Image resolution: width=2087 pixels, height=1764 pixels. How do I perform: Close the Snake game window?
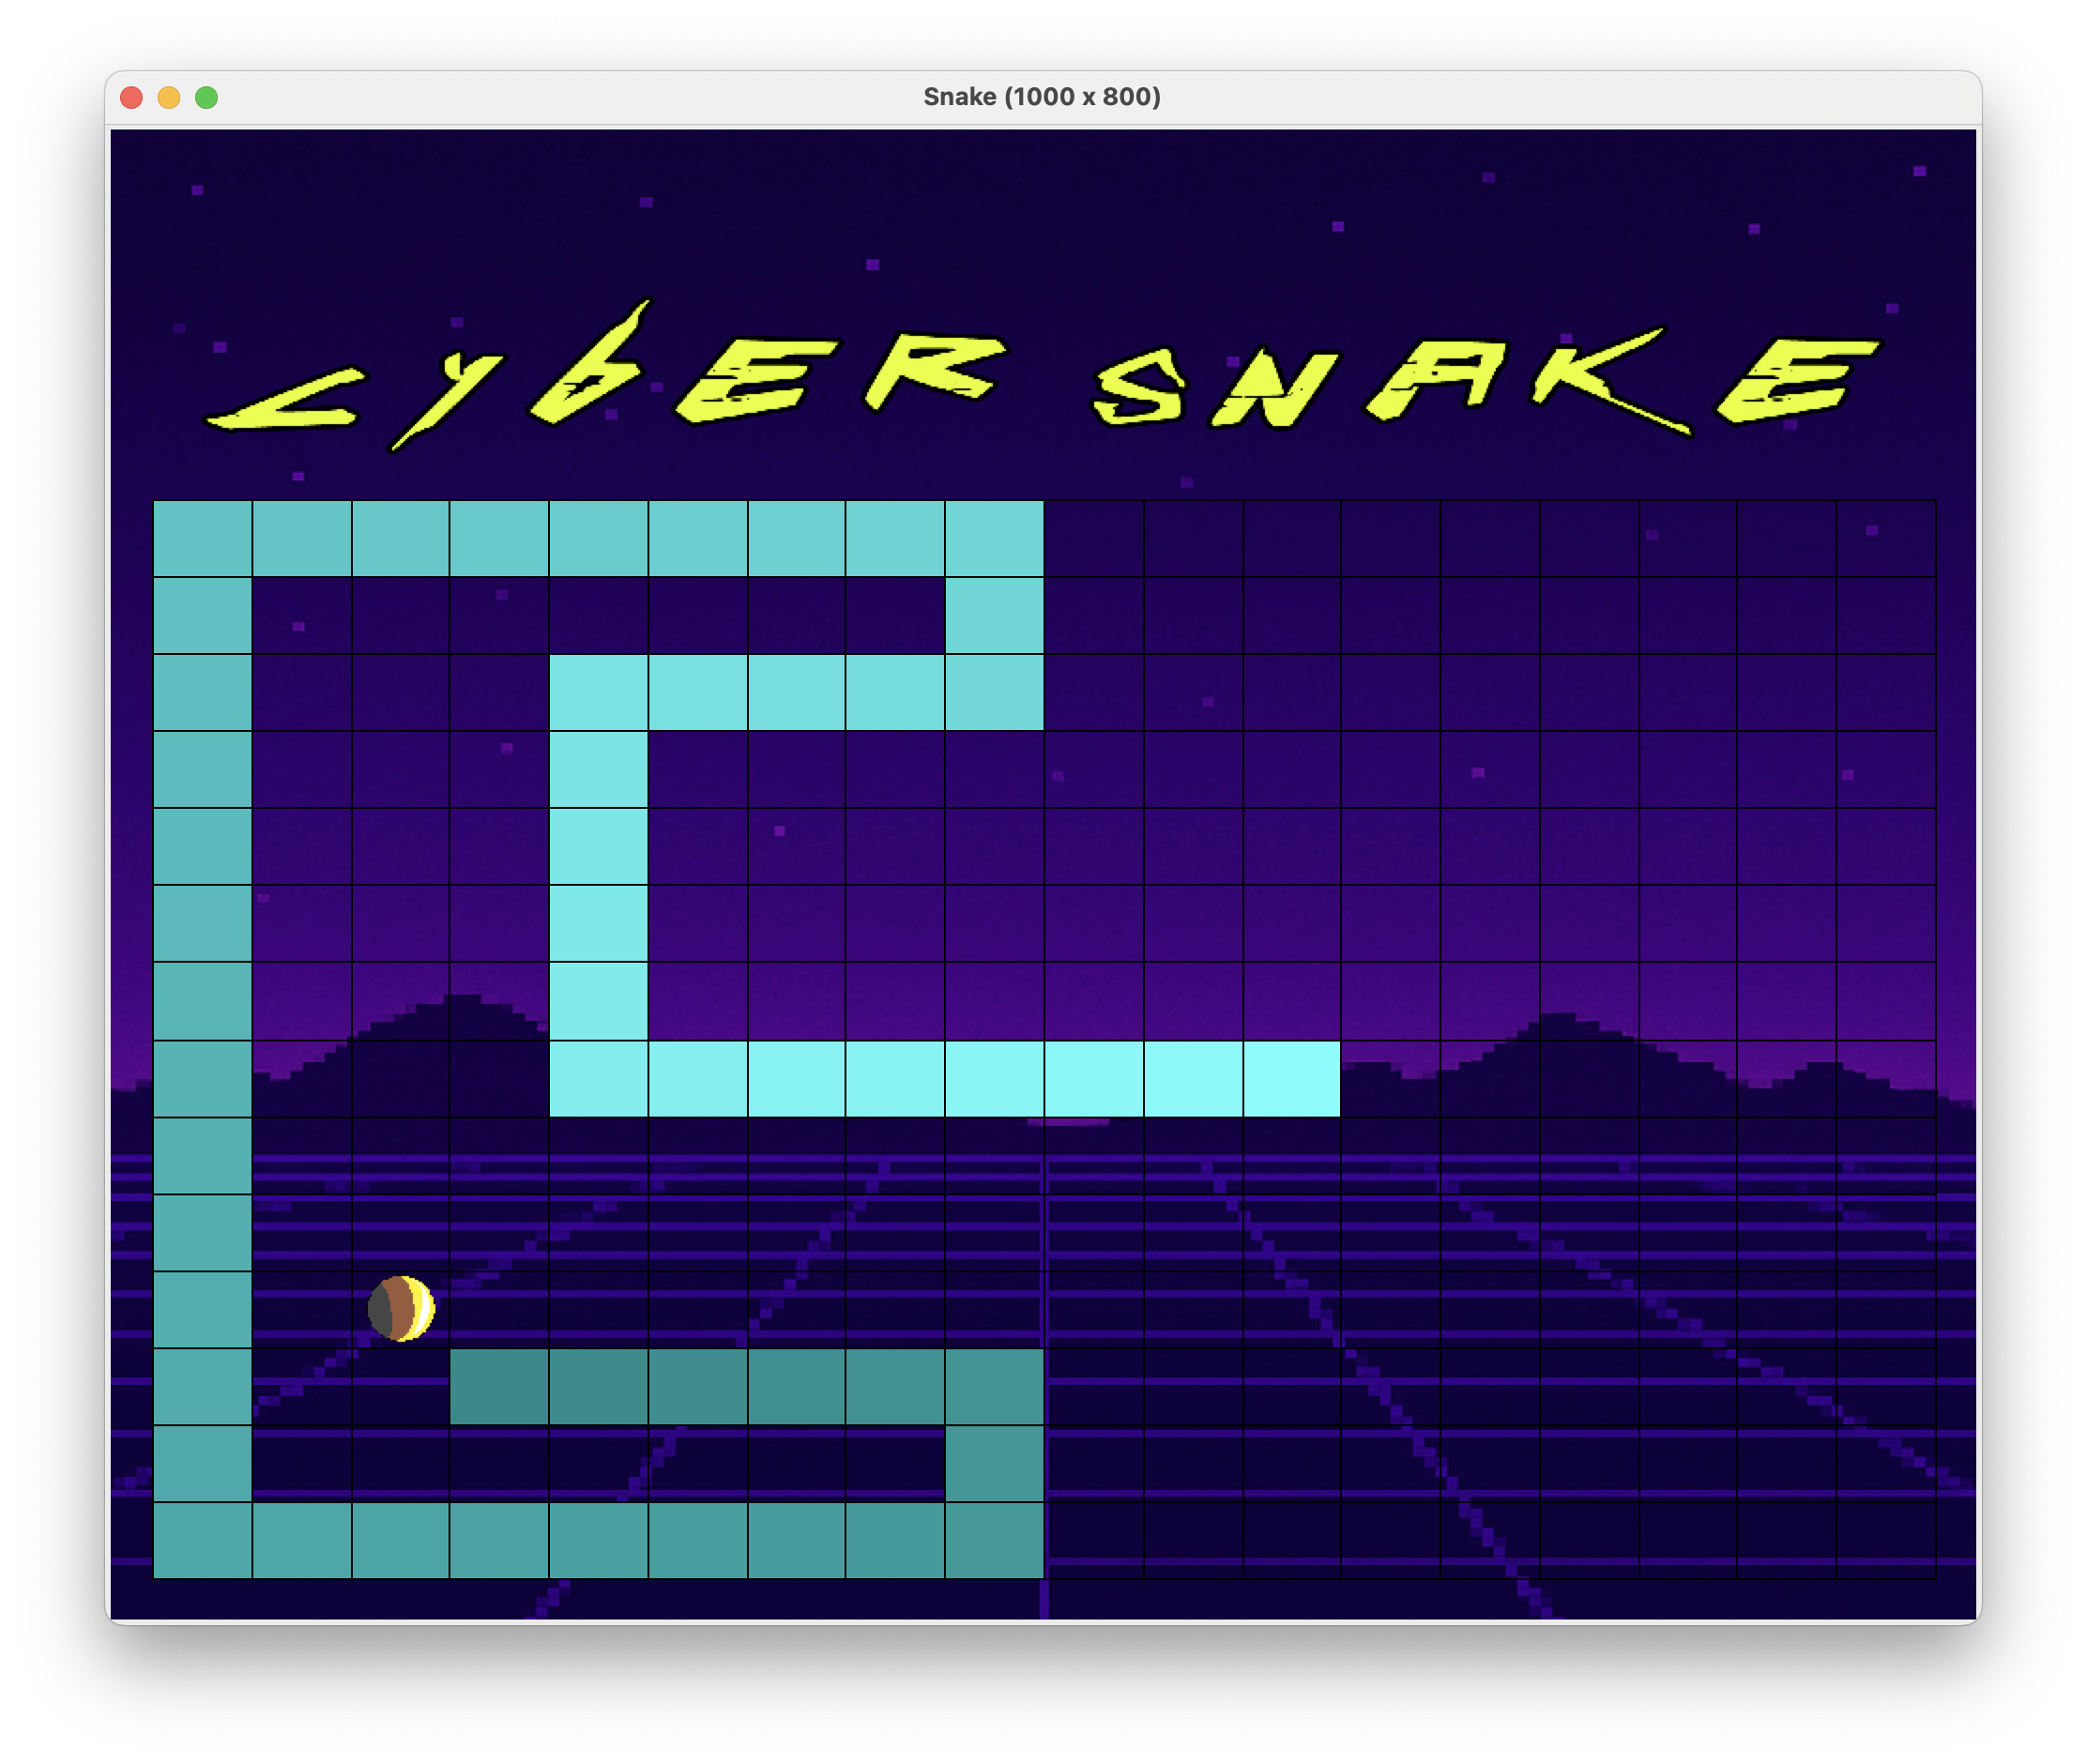tap(131, 97)
